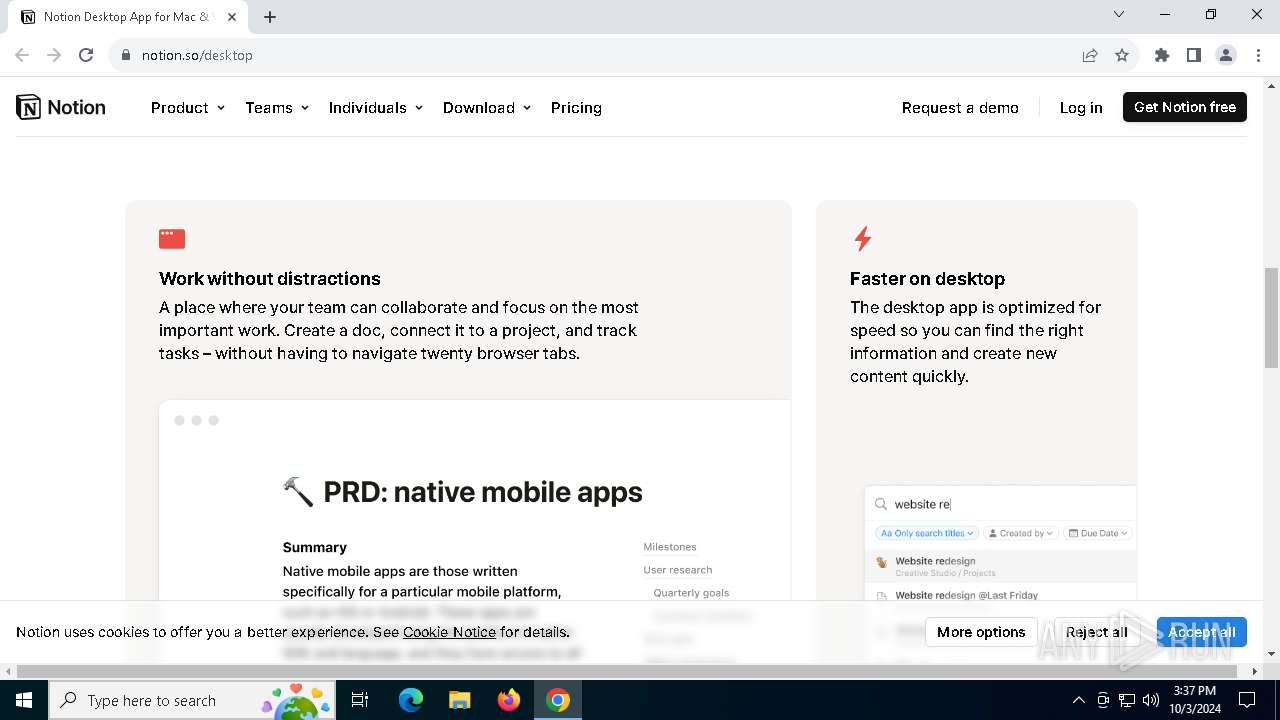Screen dimensions: 1280x720
Task: Select Website redesign @Last Friday result
Action: pos(1000,595)
